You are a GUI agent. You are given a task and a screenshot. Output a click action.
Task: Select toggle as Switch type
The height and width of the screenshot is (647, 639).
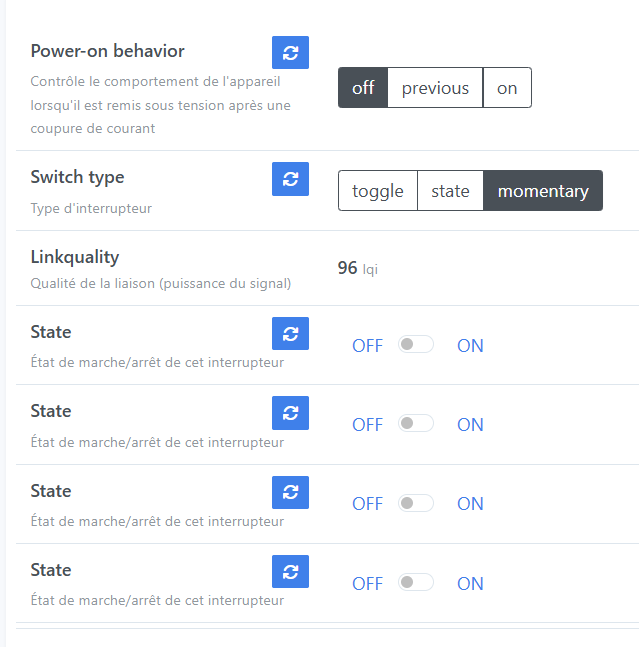pyautogui.click(x=378, y=191)
